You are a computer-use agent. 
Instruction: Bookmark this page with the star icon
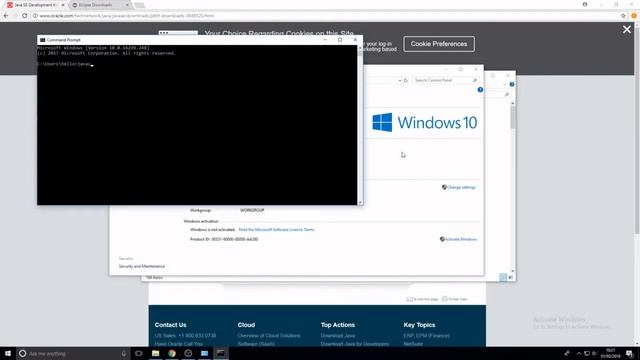623,16
